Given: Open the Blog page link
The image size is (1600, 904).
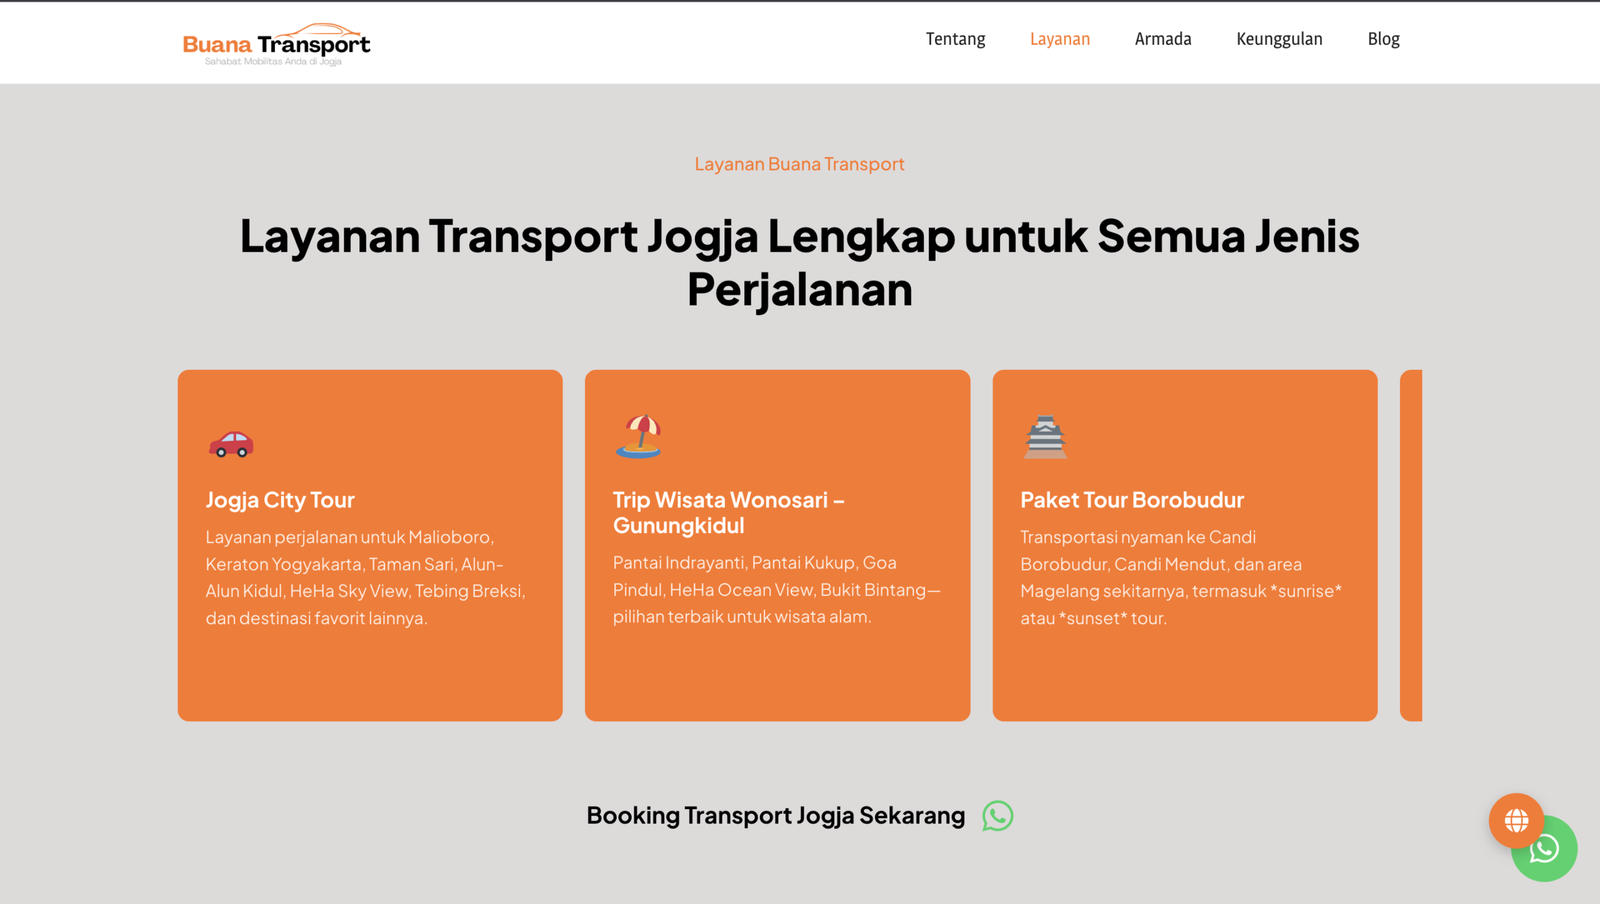Looking at the screenshot, I should point(1383,39).
